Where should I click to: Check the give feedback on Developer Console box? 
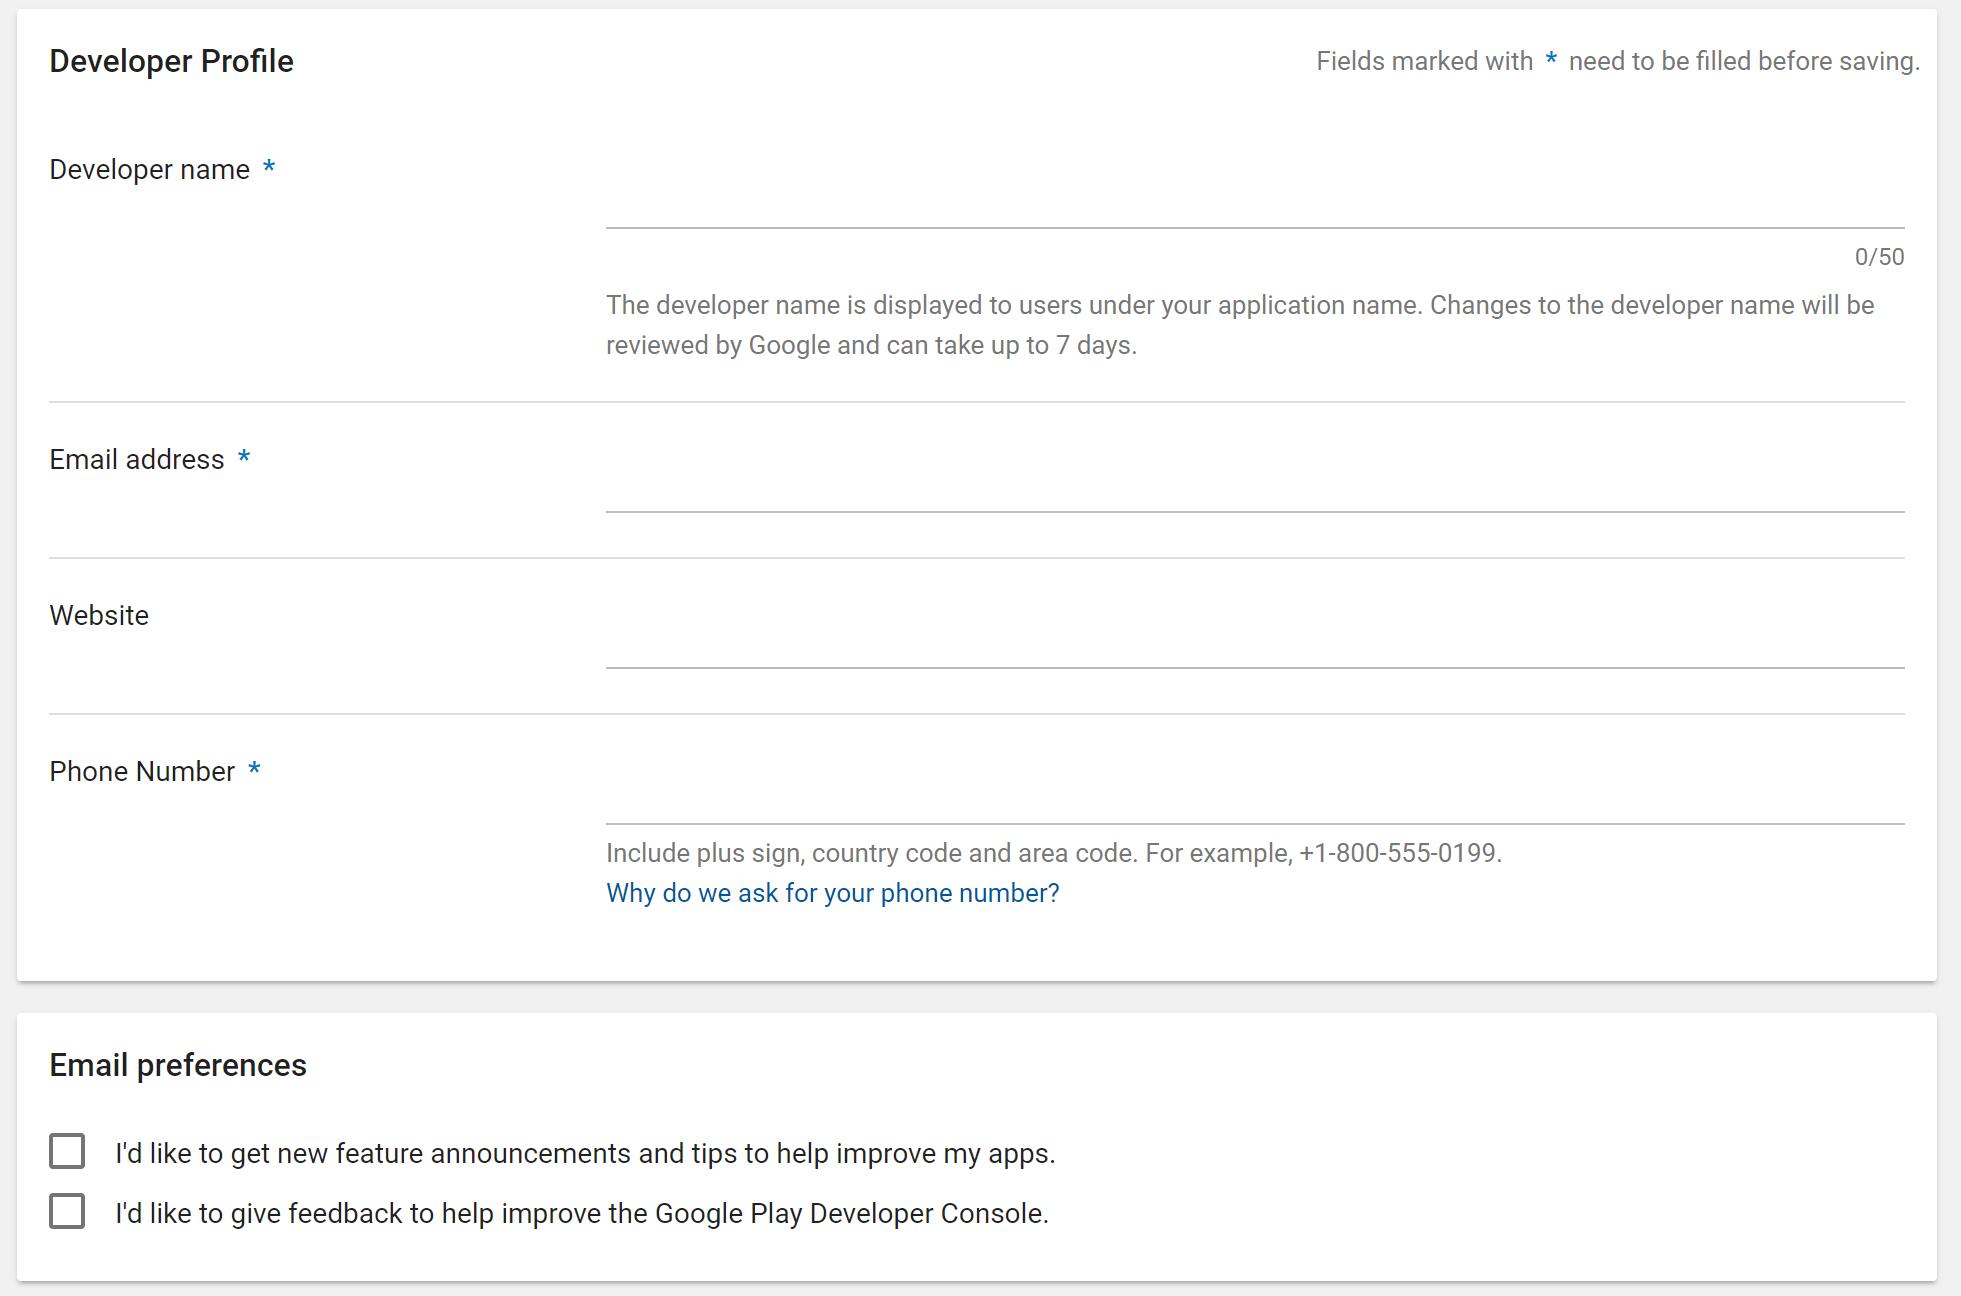point(67,1211)
